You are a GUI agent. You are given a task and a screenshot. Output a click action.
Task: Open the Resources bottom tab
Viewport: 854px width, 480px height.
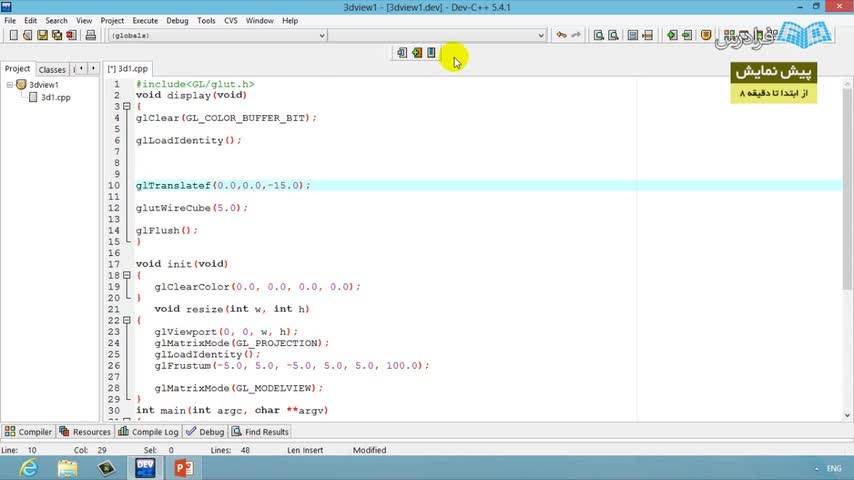85,432
